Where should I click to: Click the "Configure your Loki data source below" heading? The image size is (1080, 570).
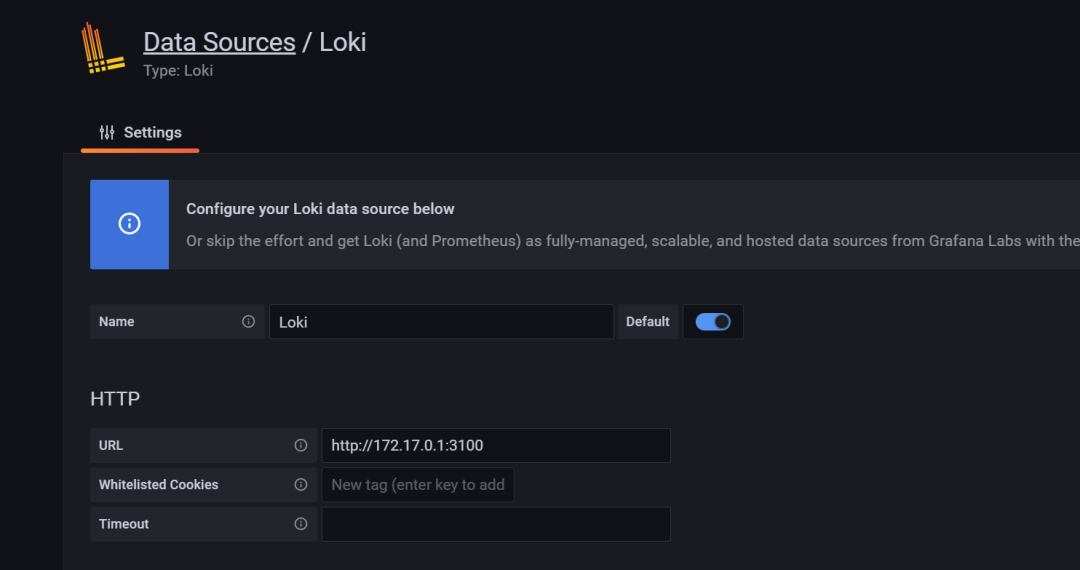tap(320, 209)
